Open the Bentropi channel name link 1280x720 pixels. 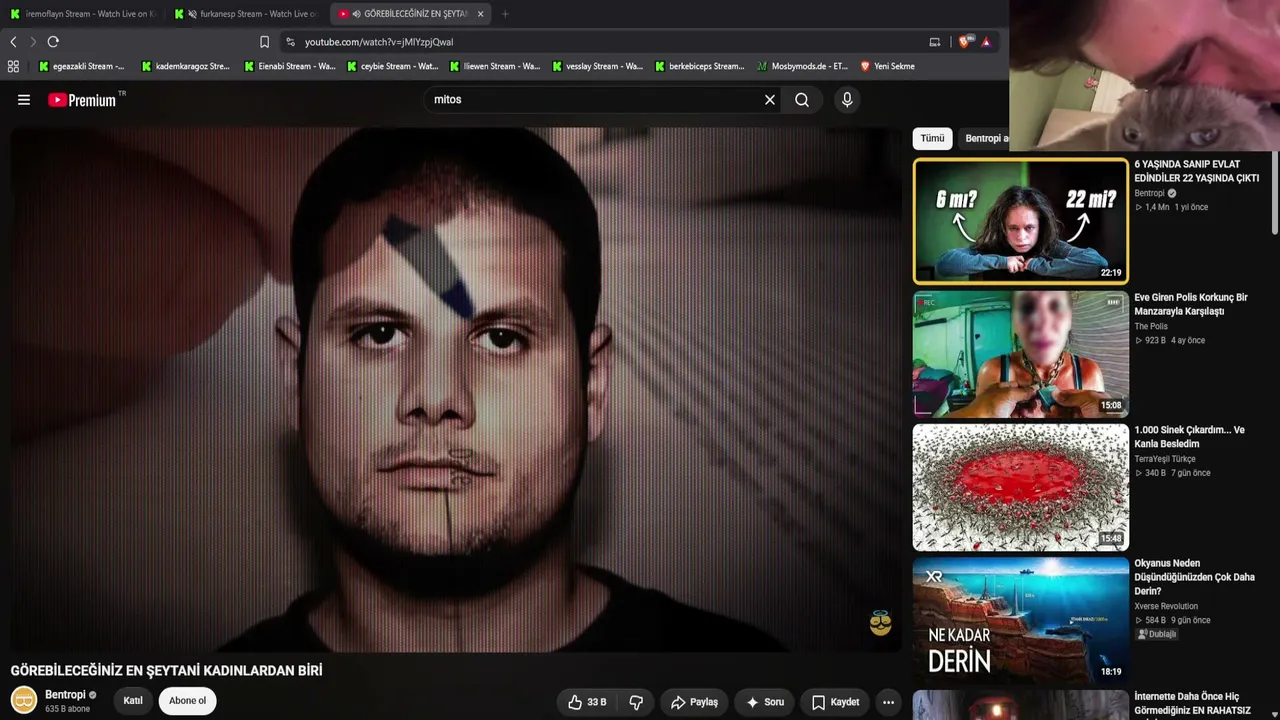pos(65,695)
